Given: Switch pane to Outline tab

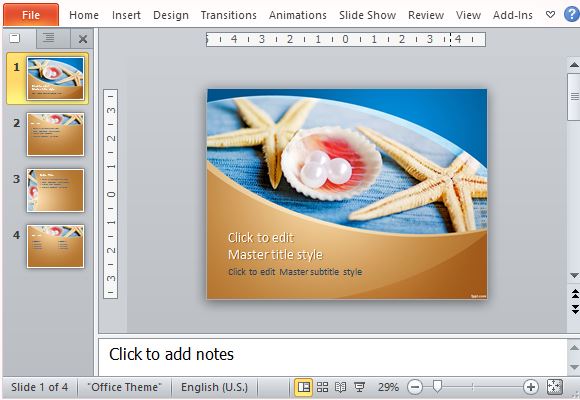Looking at the screenshot, I should click(48, 38).
